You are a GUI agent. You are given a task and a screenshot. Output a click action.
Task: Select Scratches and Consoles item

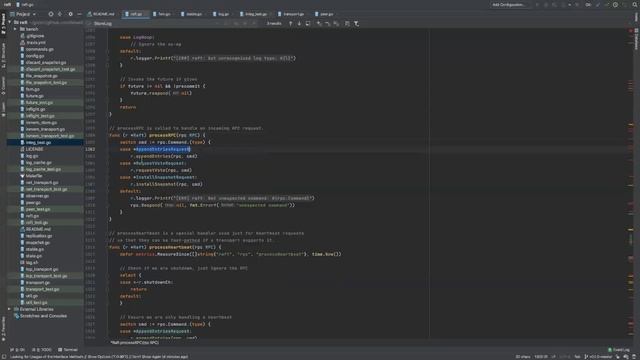[40, 316]
